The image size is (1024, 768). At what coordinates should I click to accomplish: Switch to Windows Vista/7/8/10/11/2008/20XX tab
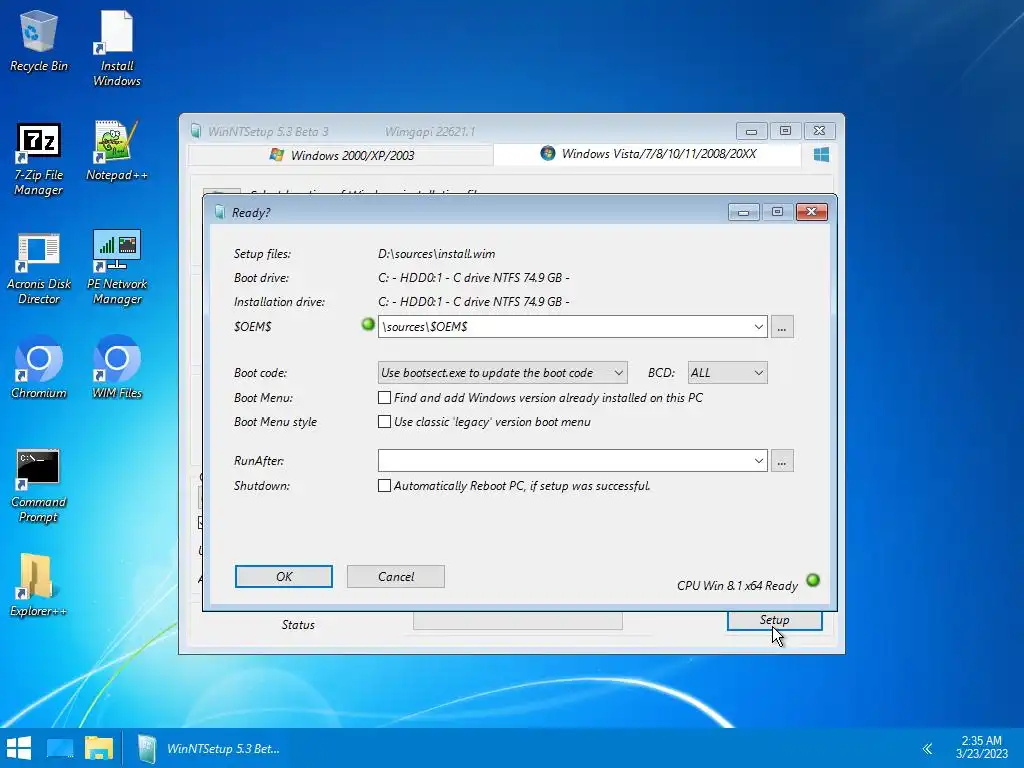click(647, 154)
